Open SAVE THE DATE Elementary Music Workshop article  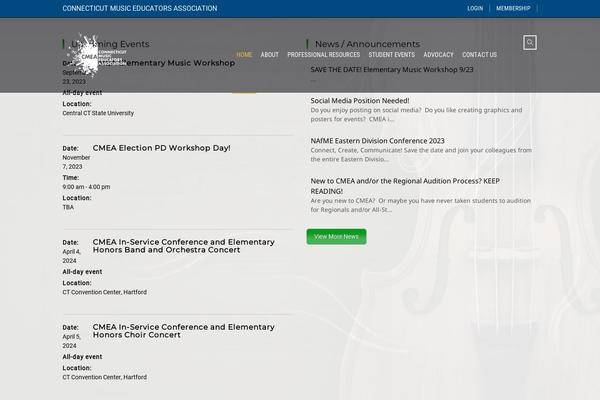tap(392, 70)
